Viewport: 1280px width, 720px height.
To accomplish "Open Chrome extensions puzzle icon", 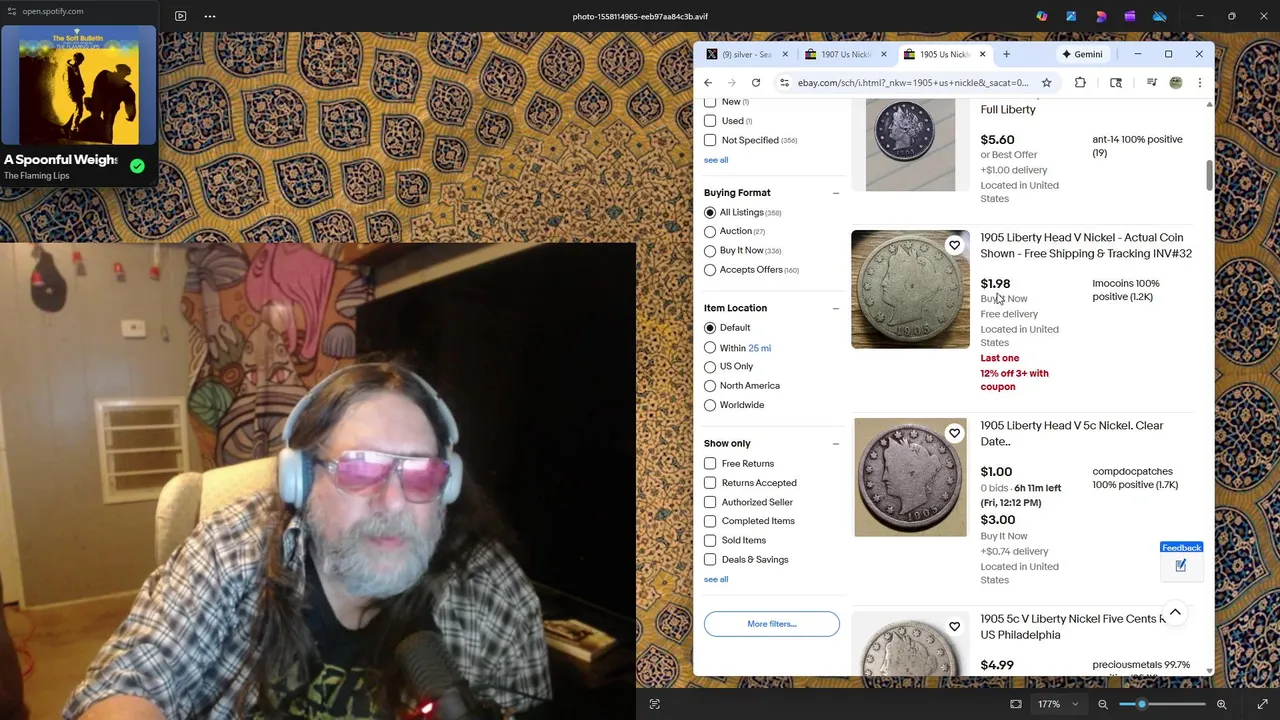I will tap(1080, 83).
